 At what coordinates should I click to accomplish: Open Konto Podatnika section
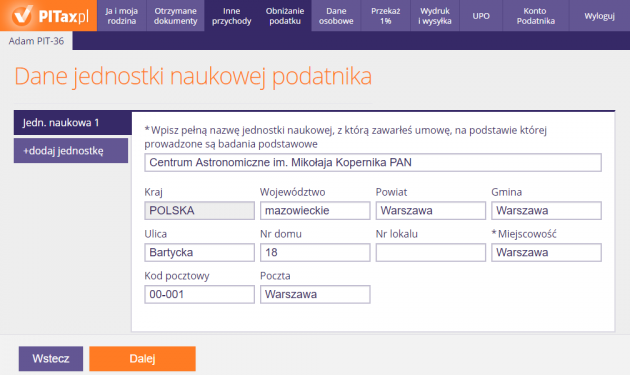(536, 16)
